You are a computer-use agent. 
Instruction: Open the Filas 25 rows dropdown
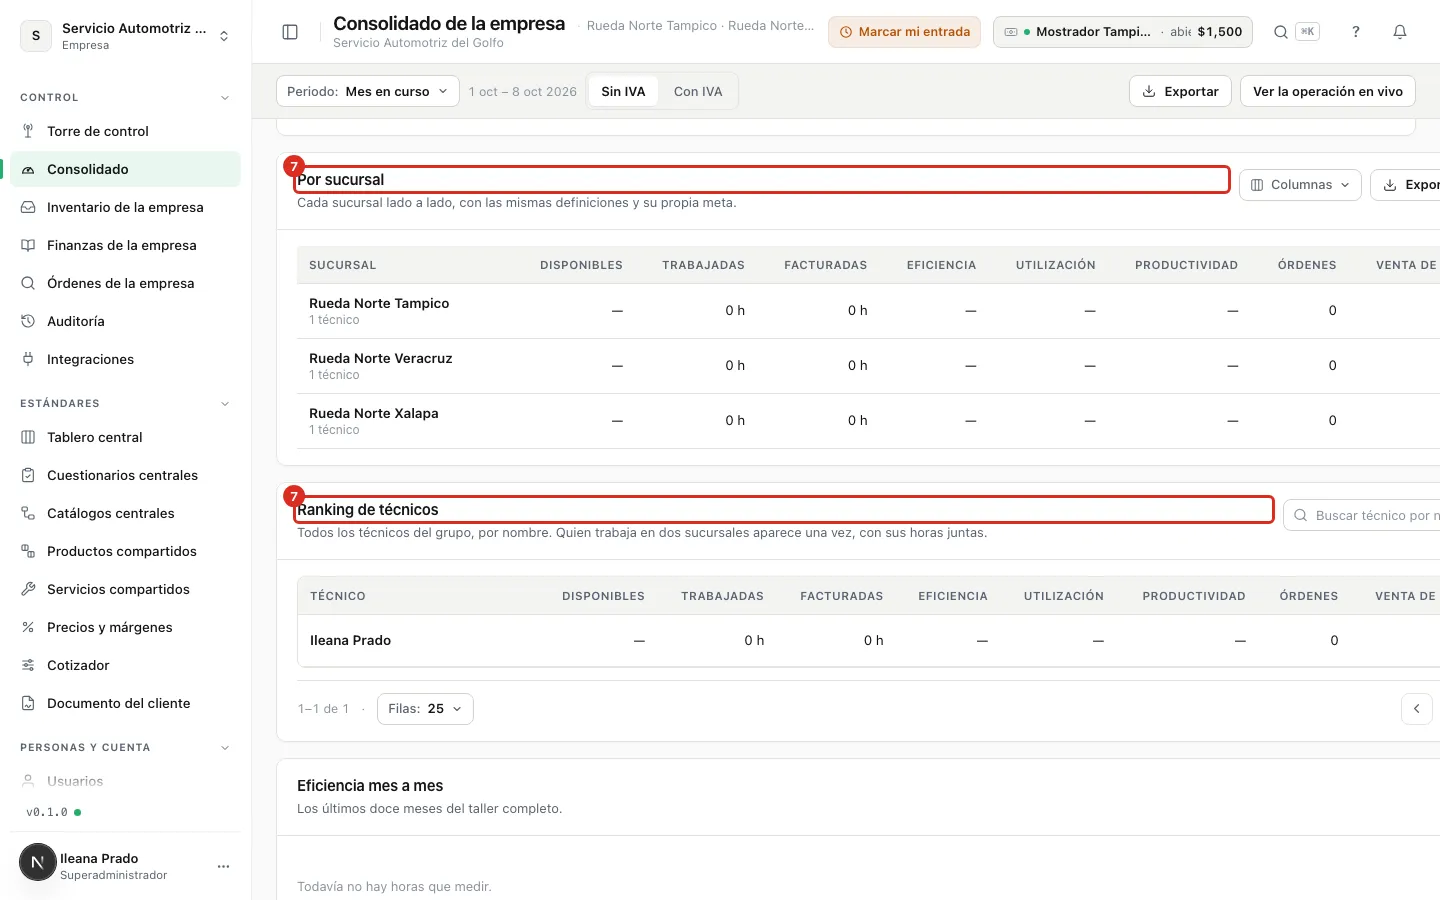pyautogui.click(x=425, y=708)
